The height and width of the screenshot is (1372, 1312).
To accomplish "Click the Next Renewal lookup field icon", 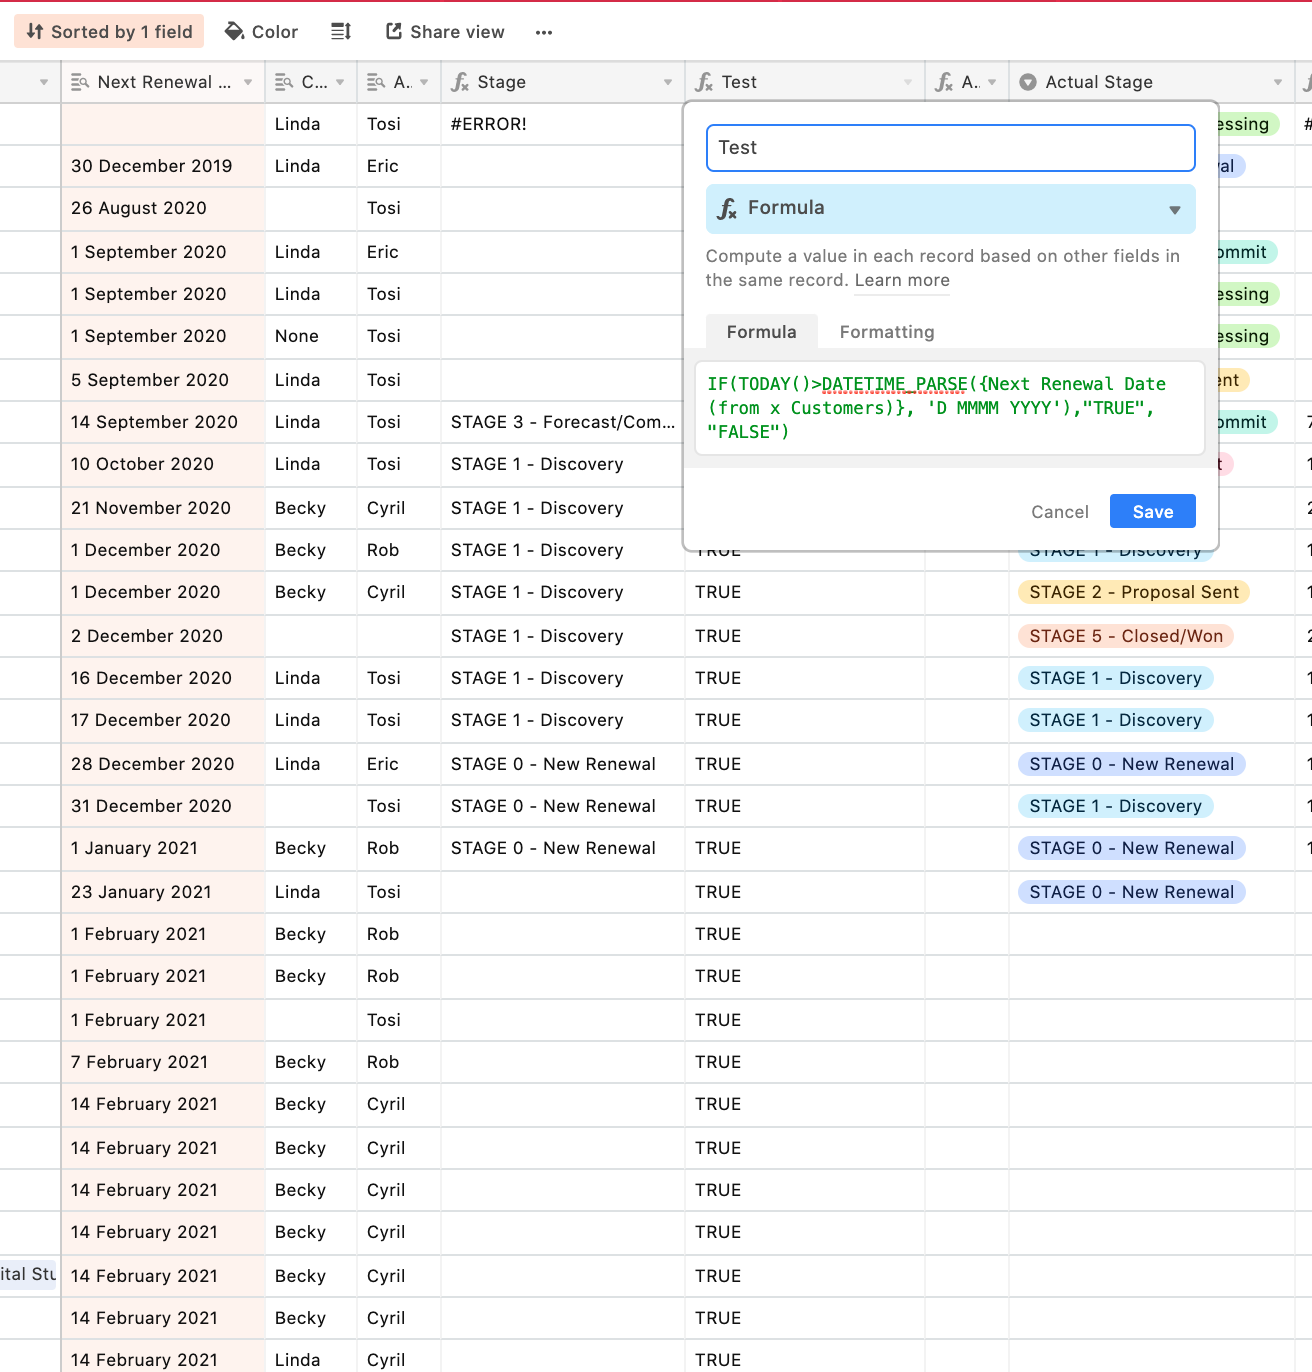I will coord(80,82).
